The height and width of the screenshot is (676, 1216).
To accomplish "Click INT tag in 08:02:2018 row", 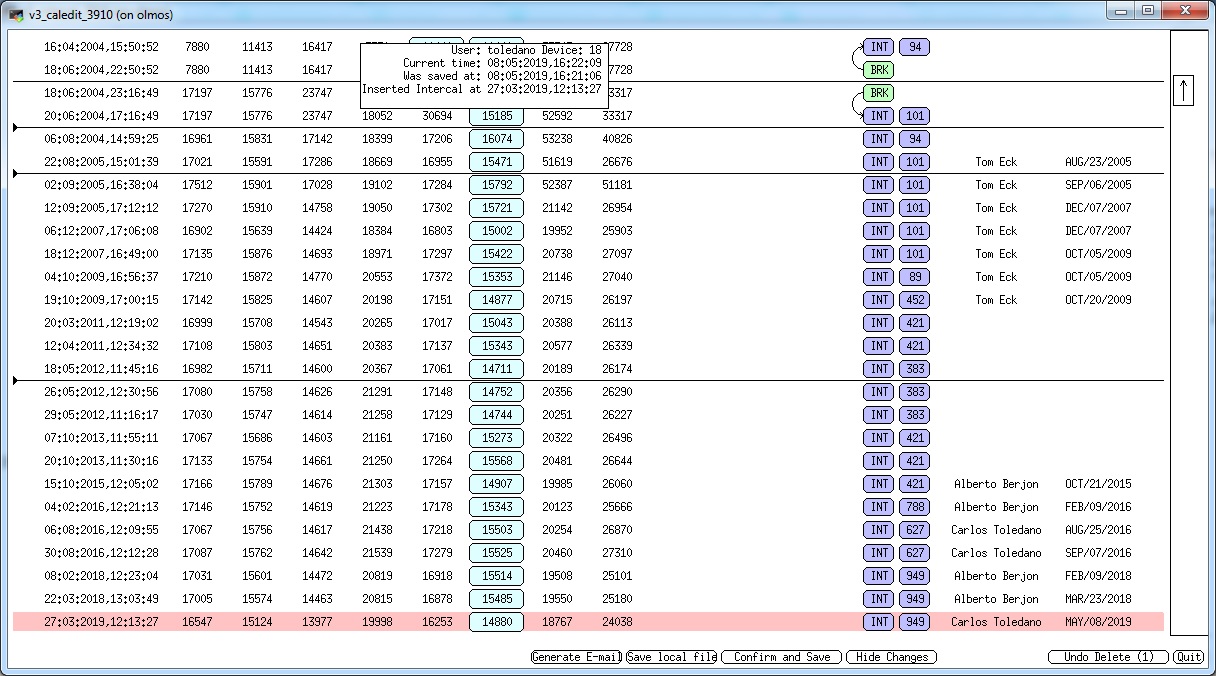I will (879, 576).
